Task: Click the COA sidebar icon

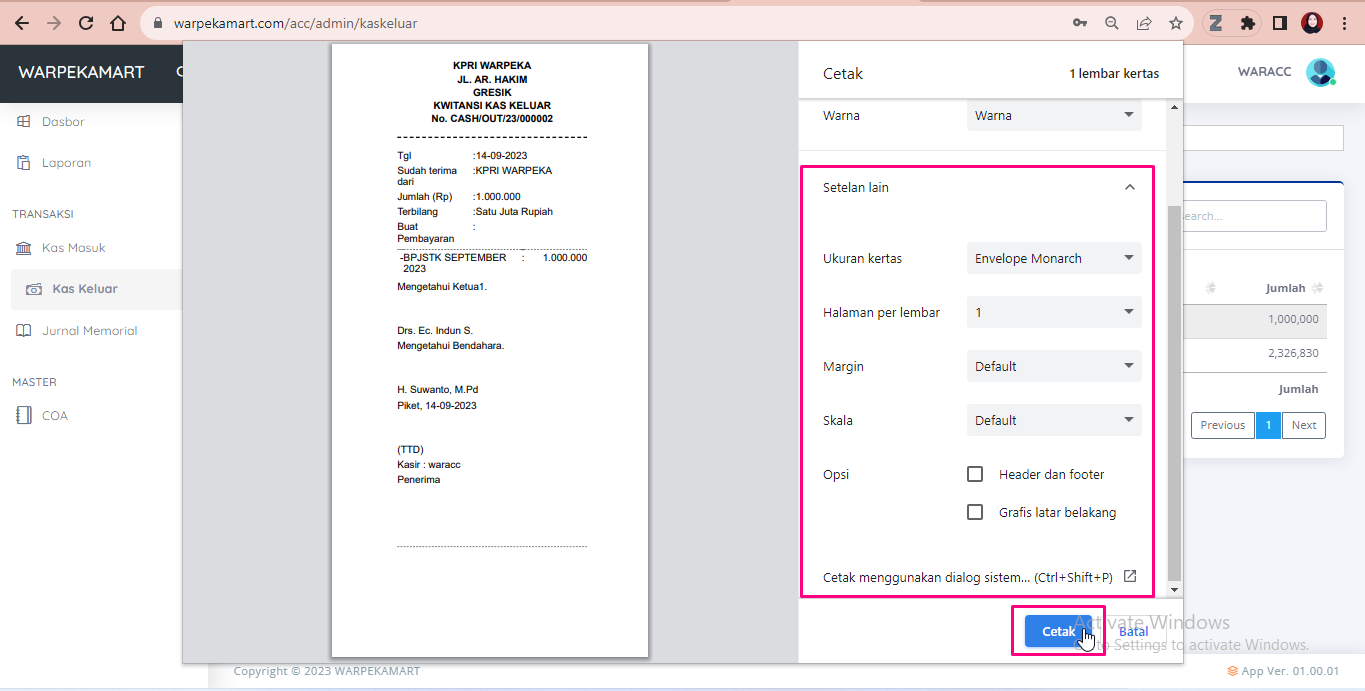Action: [x=24, y=416]
